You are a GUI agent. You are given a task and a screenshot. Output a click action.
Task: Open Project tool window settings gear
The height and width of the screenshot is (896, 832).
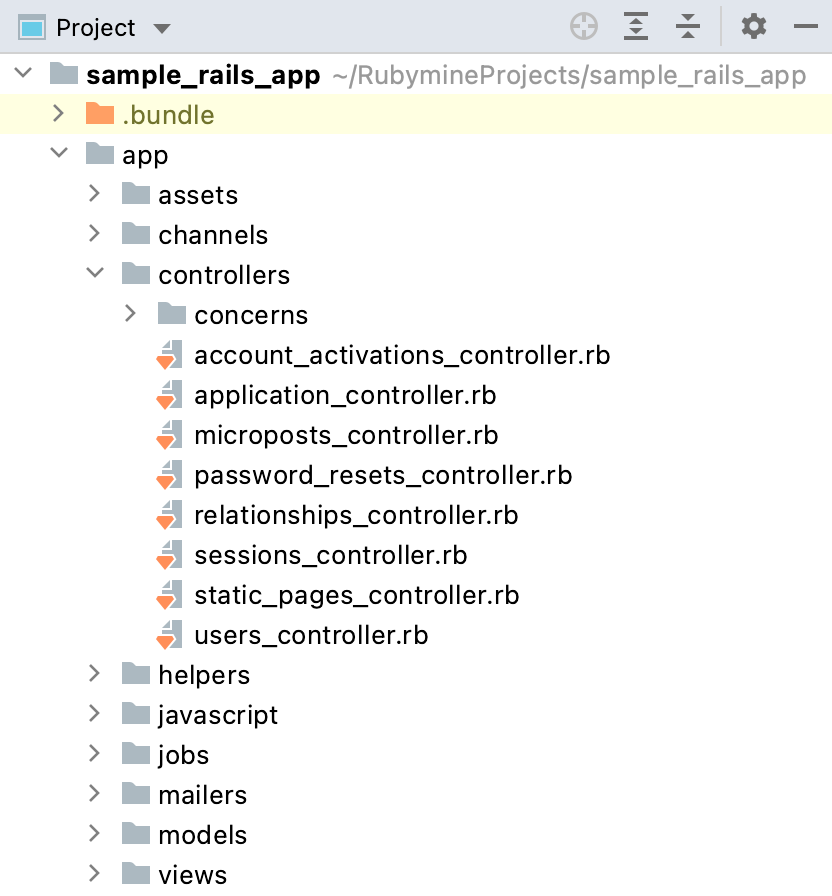753,27
